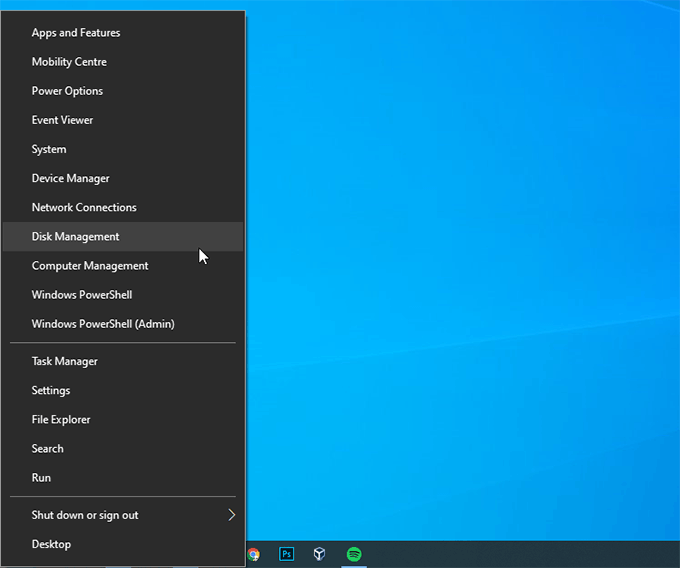Open Apps and Features

(76, 33)
